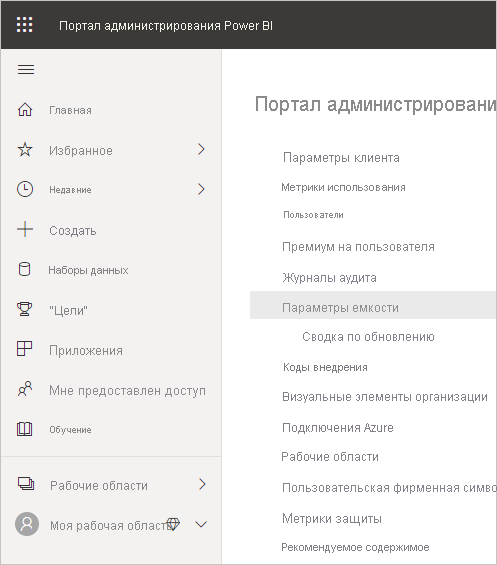Click the "Цели" trophy icon
This screenshot has height=565, width=497.
[25, 309]
